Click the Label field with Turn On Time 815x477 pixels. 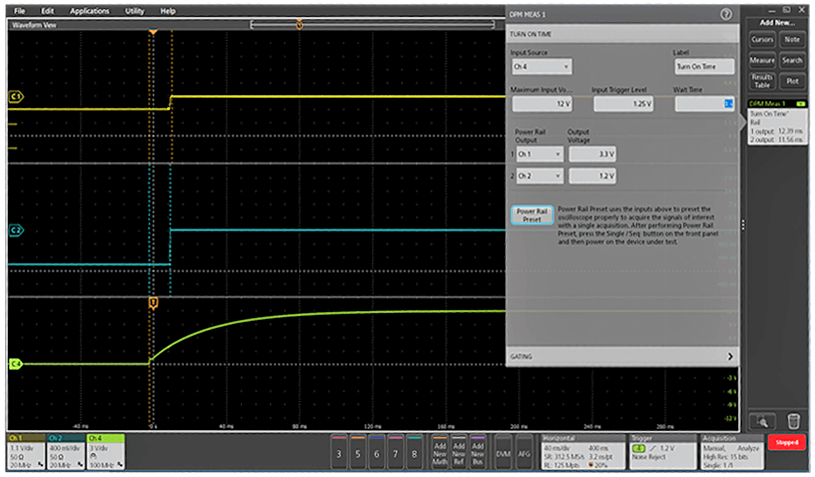(704, 67)
